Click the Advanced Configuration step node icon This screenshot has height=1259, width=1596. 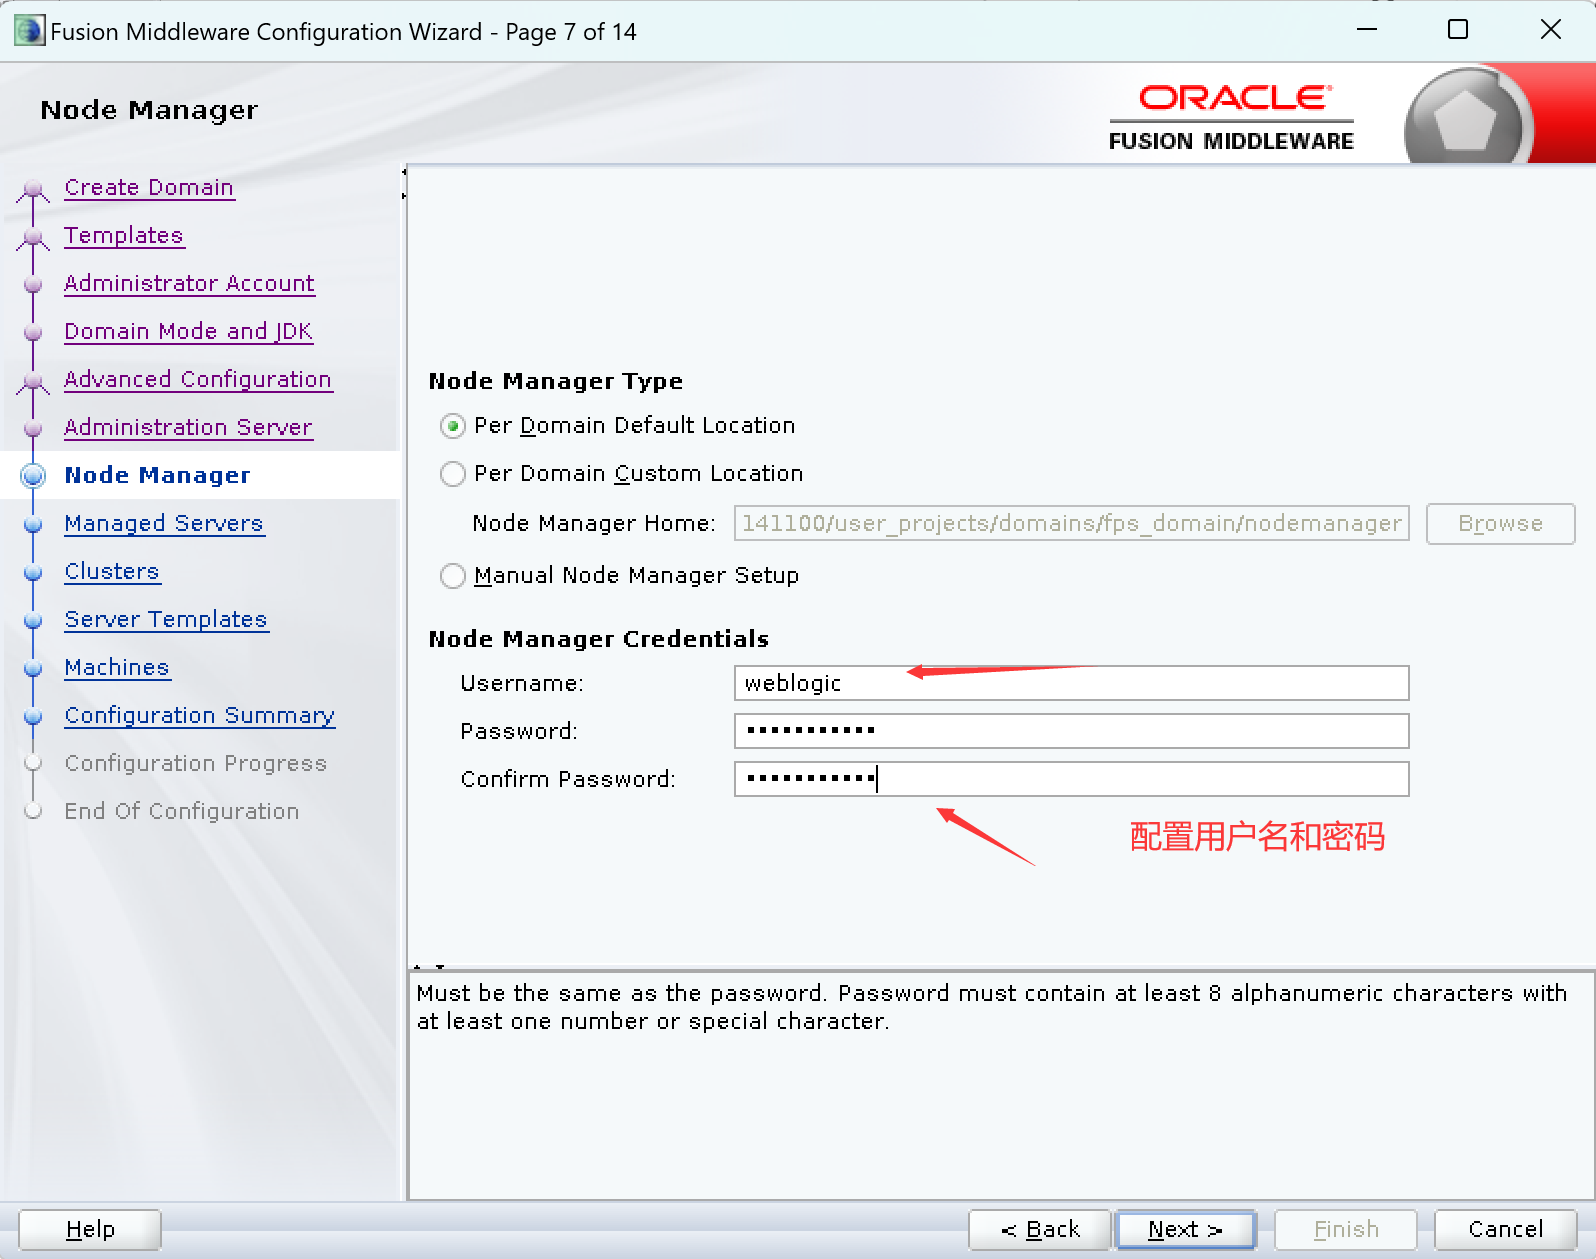coord(33,381)
